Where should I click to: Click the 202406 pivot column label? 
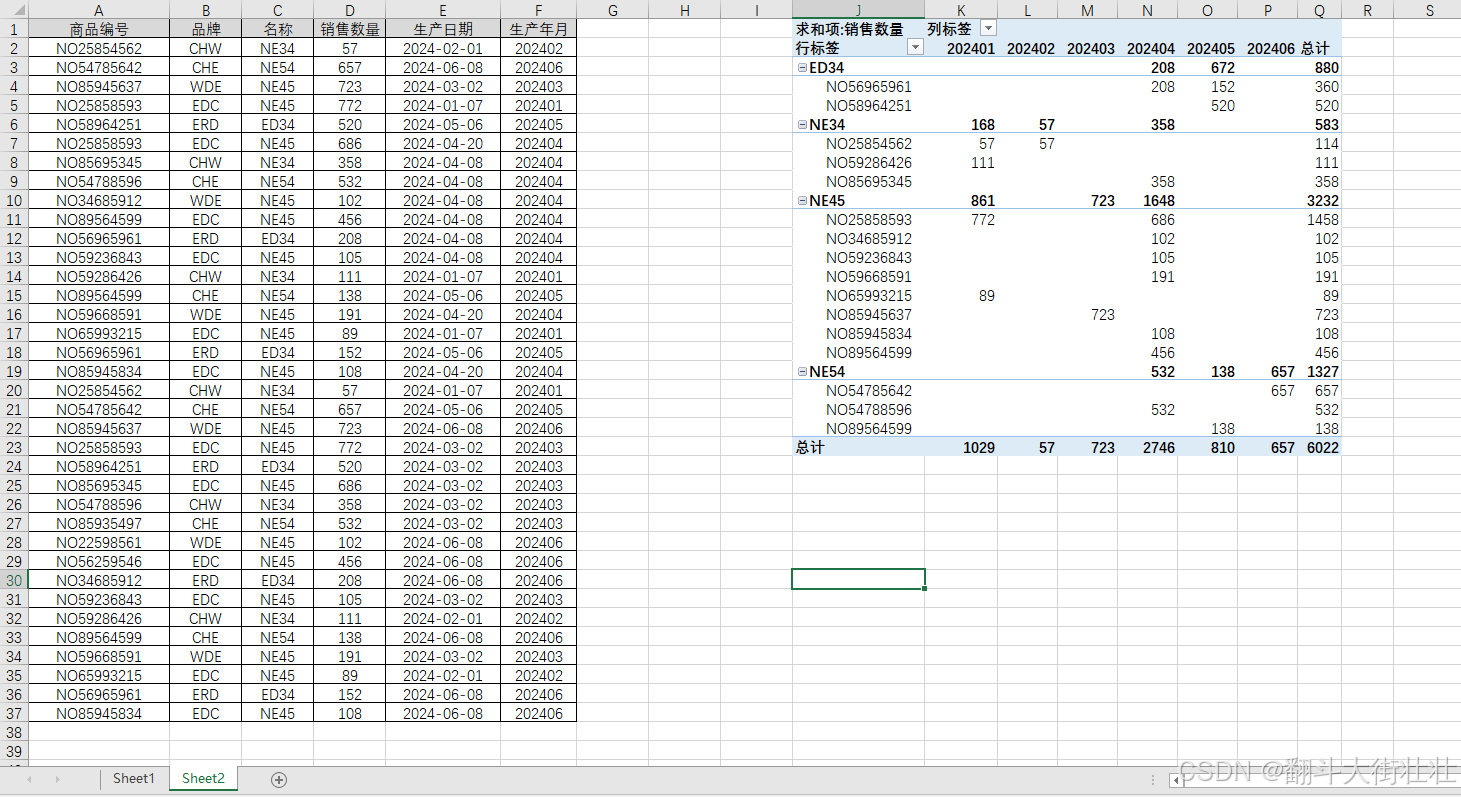pos(1271,48)
